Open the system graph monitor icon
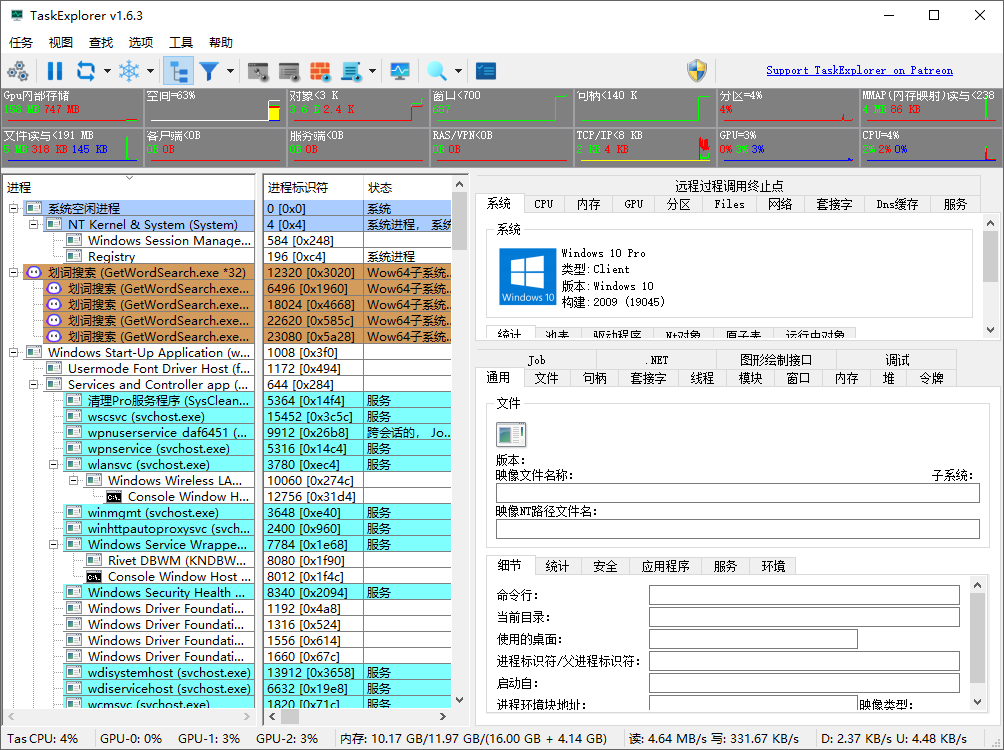Image resolution: width=1004 pixels, height=750 pixels. coord(402,71)
